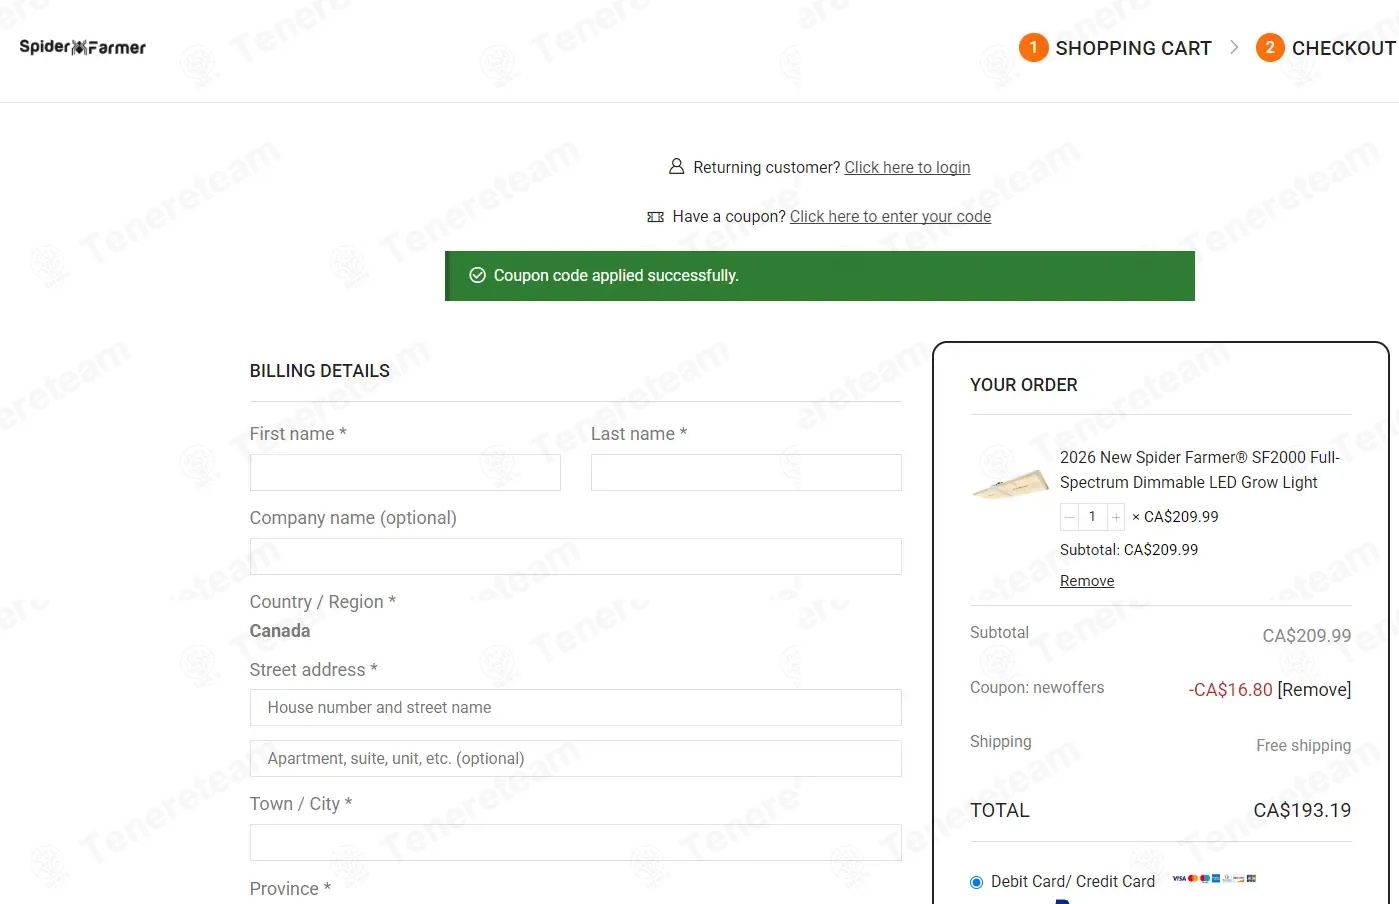Image resolution: width=1399 pixels, height=904 pixels.
Task: Decrease the SF2000 quantity by one
Action: pos(1069,517)
